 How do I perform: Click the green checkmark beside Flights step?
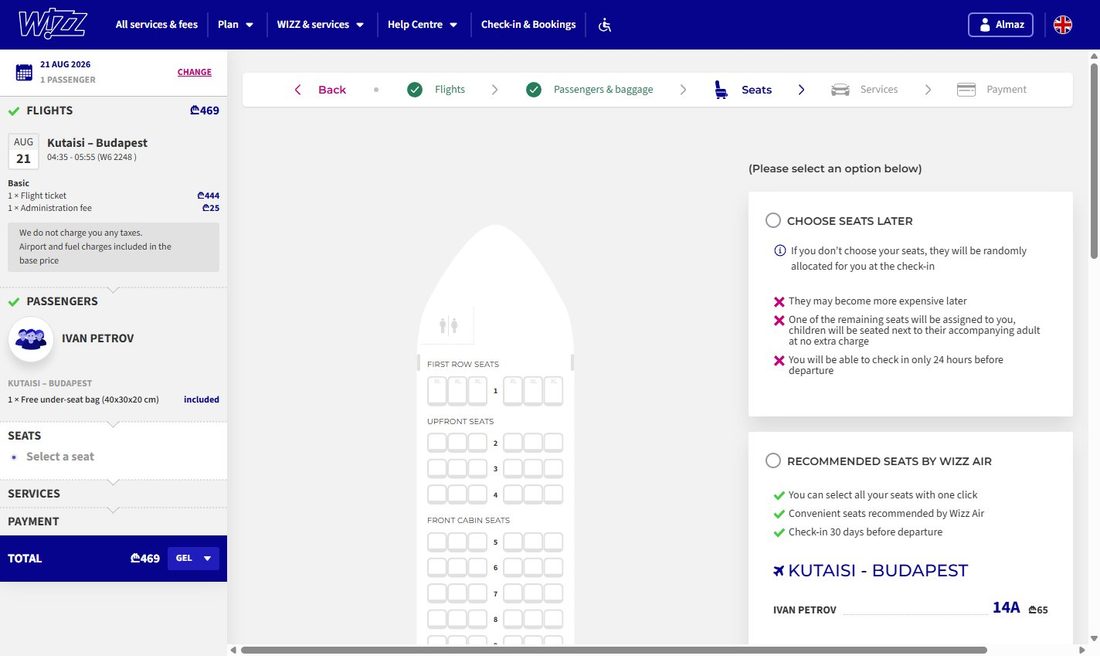pyautogui.click(x=415, y=90)
